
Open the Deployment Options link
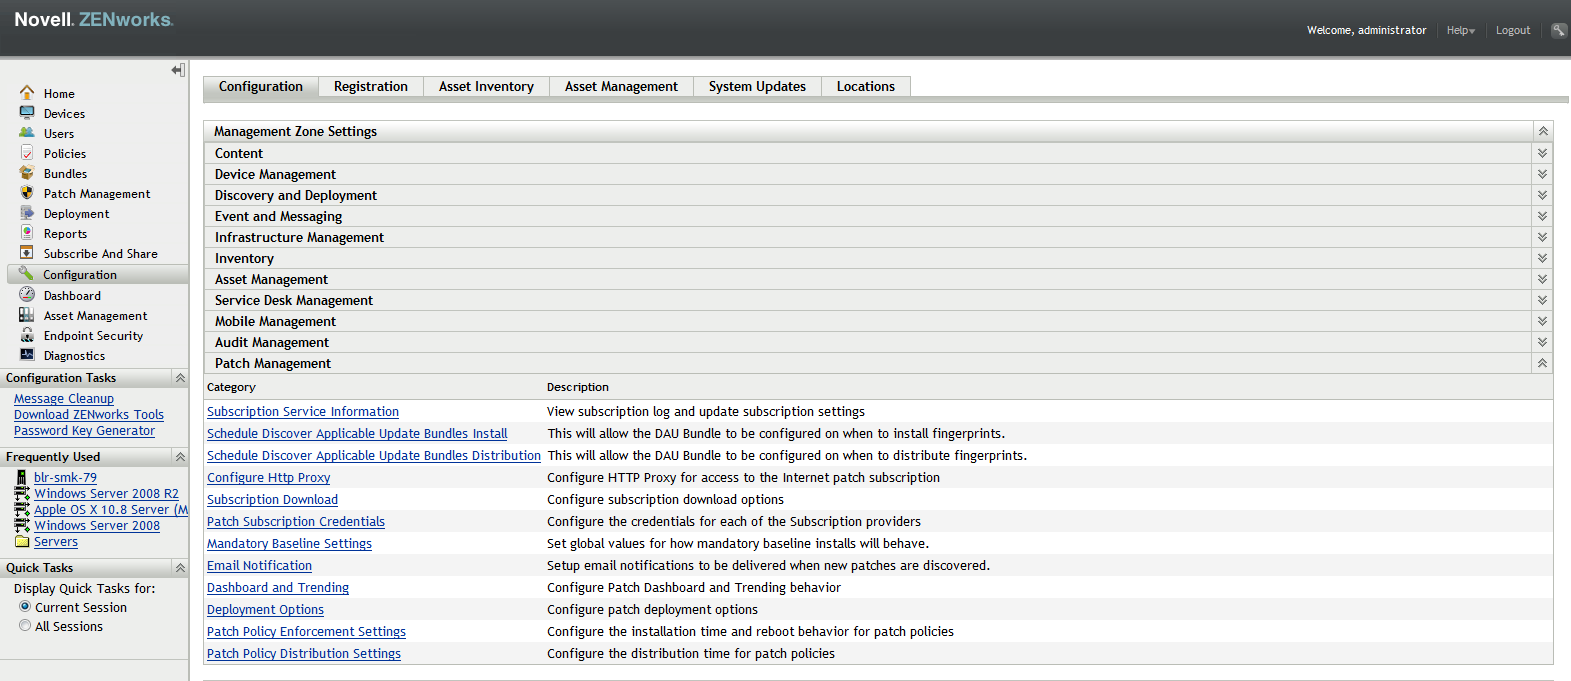[x=265, y=609]
